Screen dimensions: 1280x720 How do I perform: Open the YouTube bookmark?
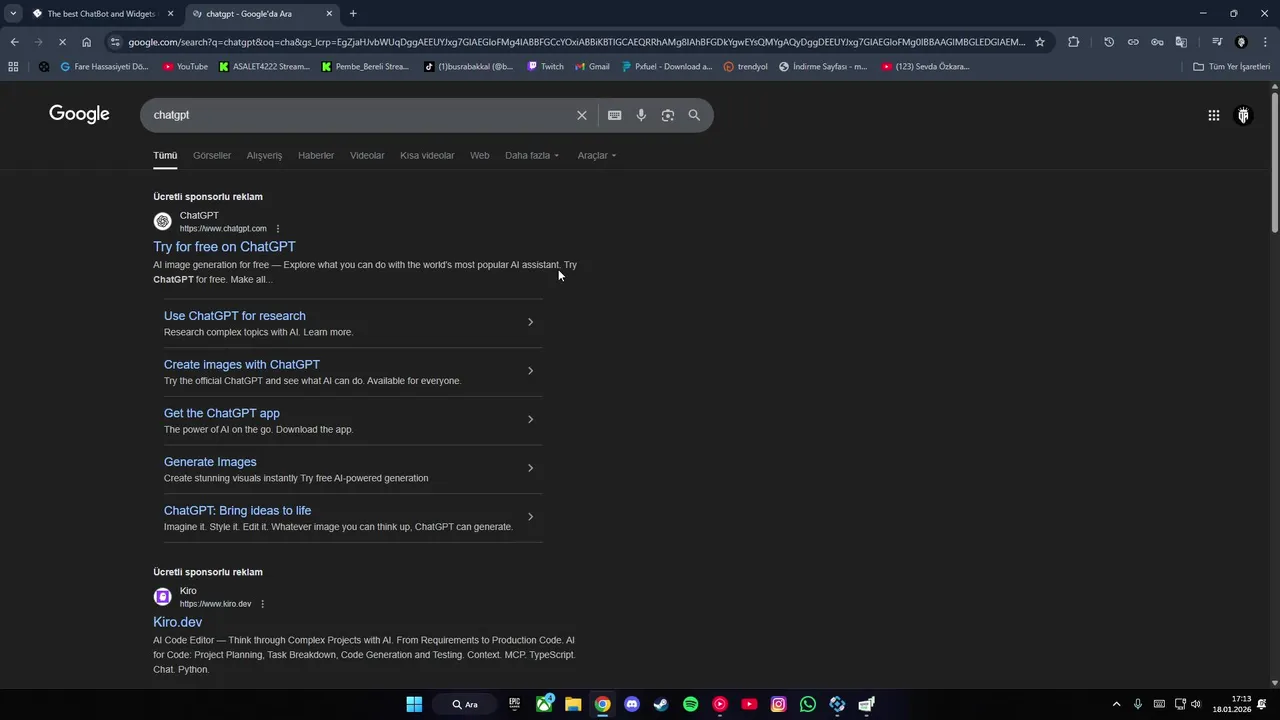point(184,67)
